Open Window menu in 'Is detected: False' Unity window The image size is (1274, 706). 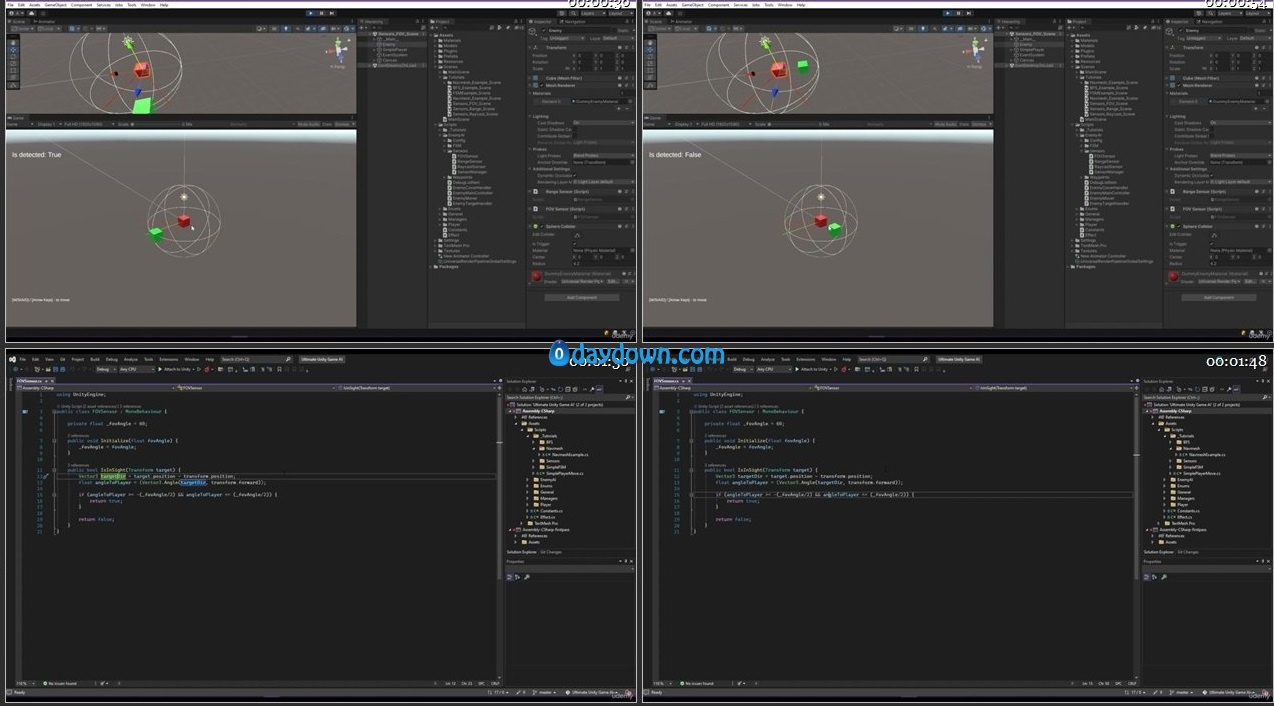[x=785, y=4]
